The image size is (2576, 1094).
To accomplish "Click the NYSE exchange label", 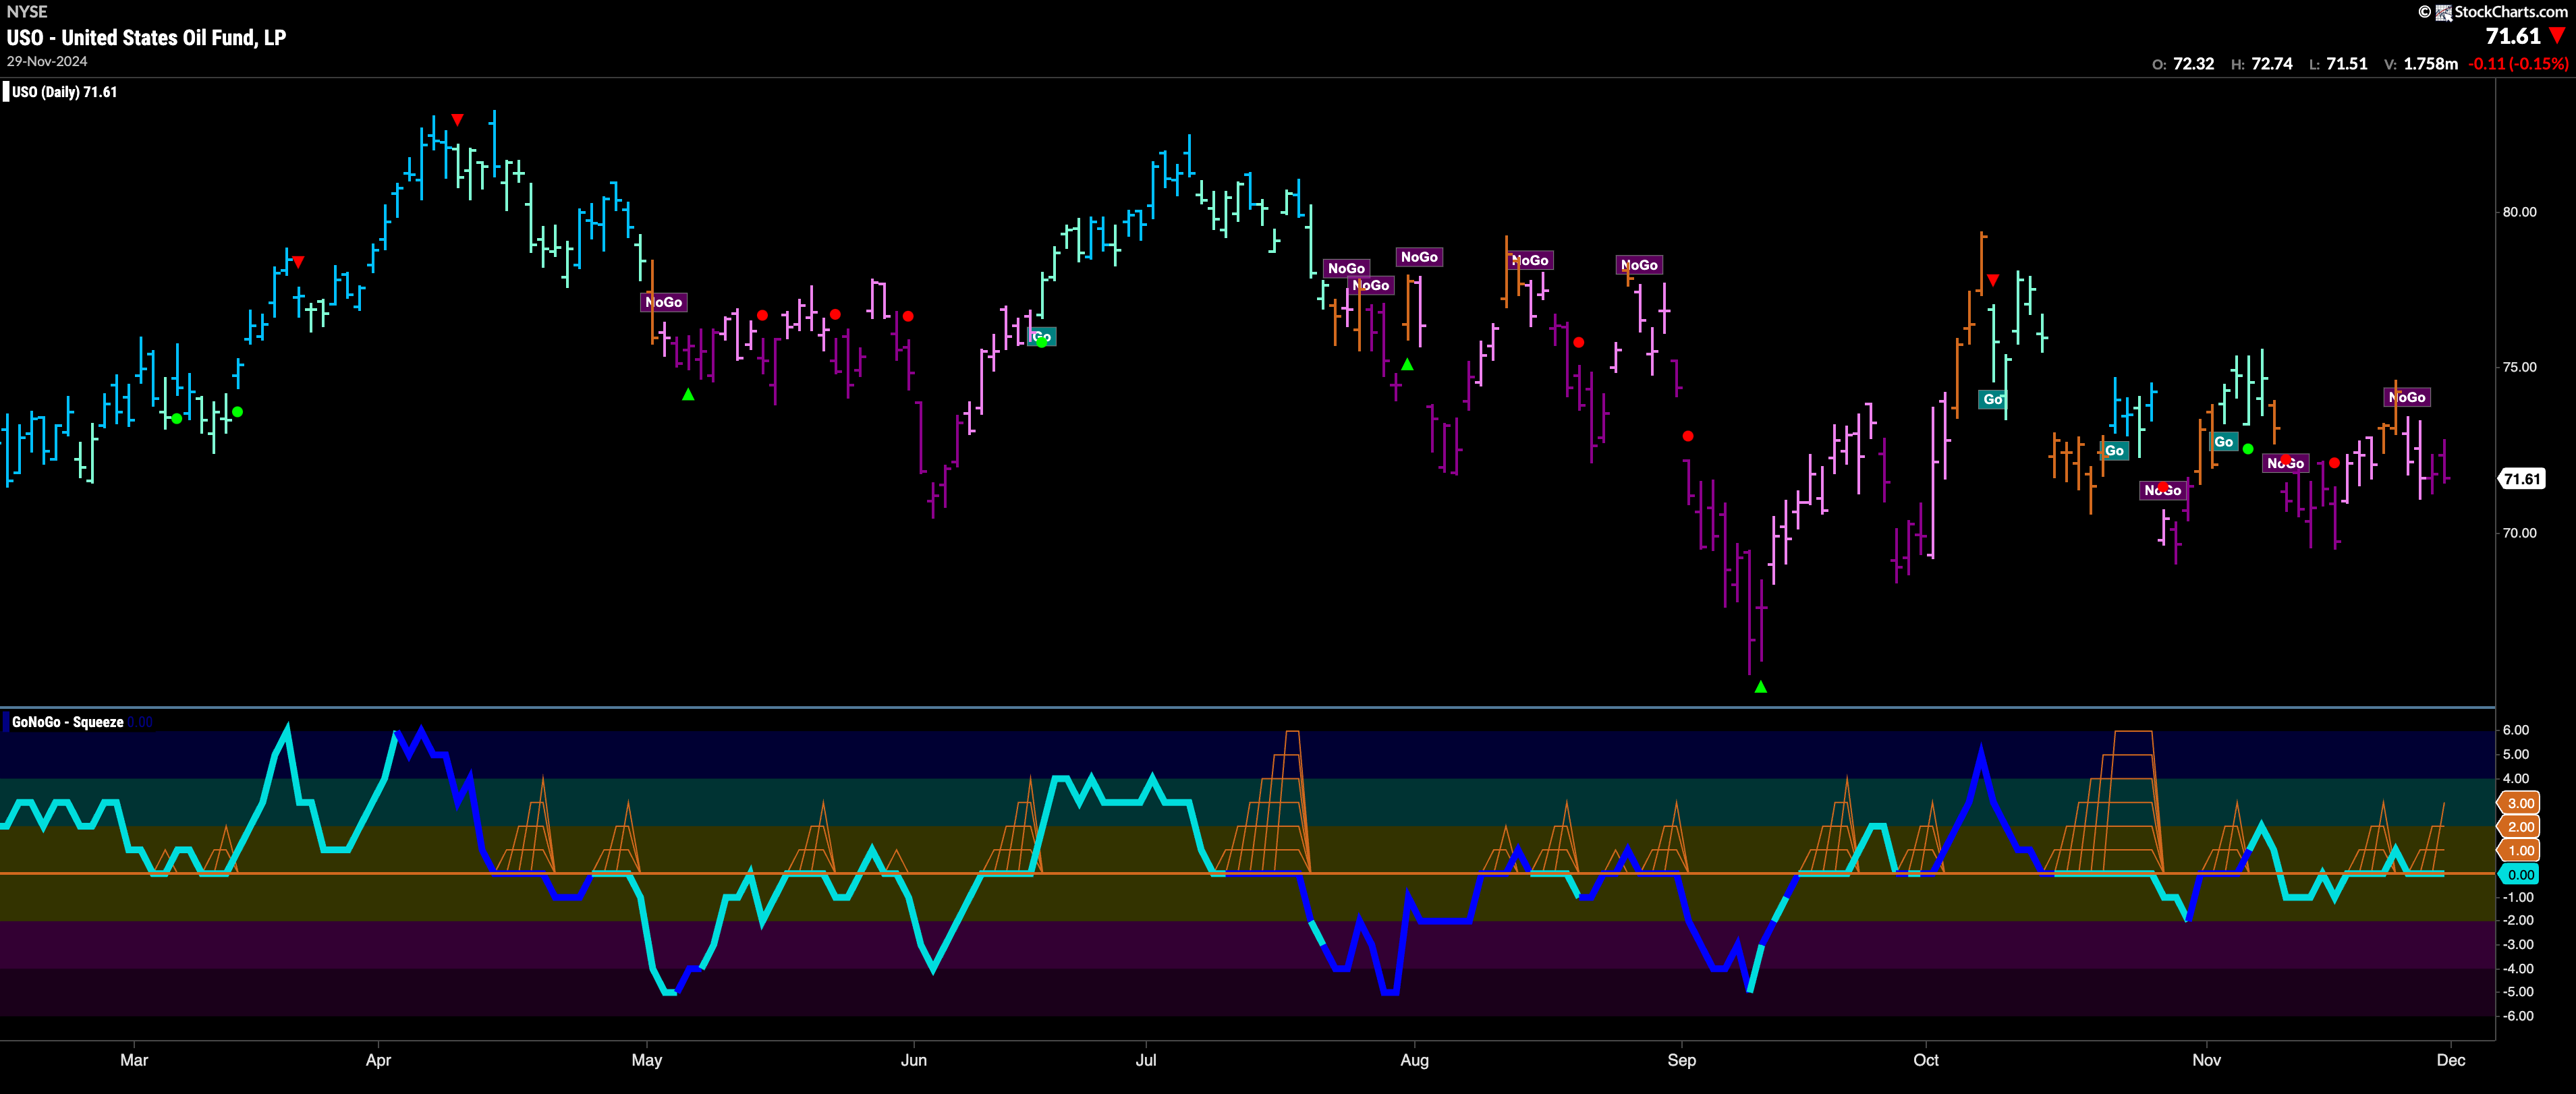I will tap(27, 12).
